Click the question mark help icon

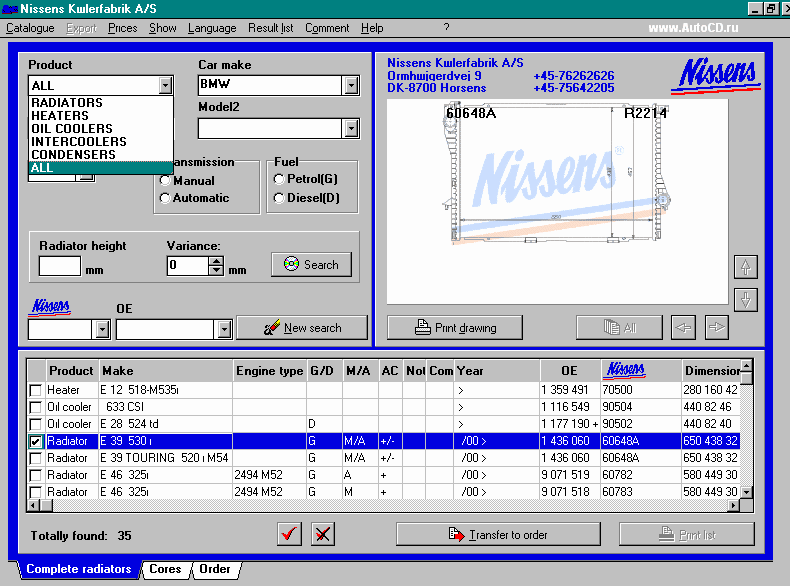click(446, 27)
